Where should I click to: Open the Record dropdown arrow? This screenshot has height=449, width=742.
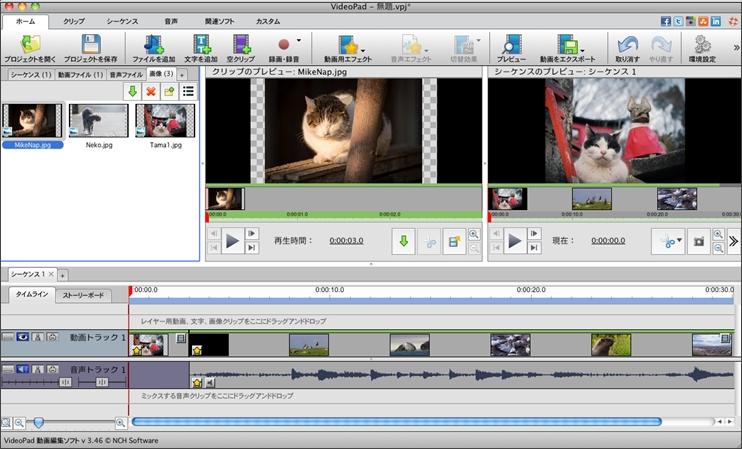pyautogui.click(x=299, y=41)
